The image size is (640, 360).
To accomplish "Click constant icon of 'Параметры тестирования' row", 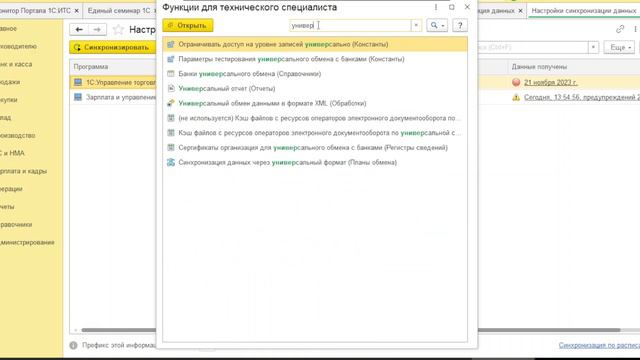I will (171, 59).
